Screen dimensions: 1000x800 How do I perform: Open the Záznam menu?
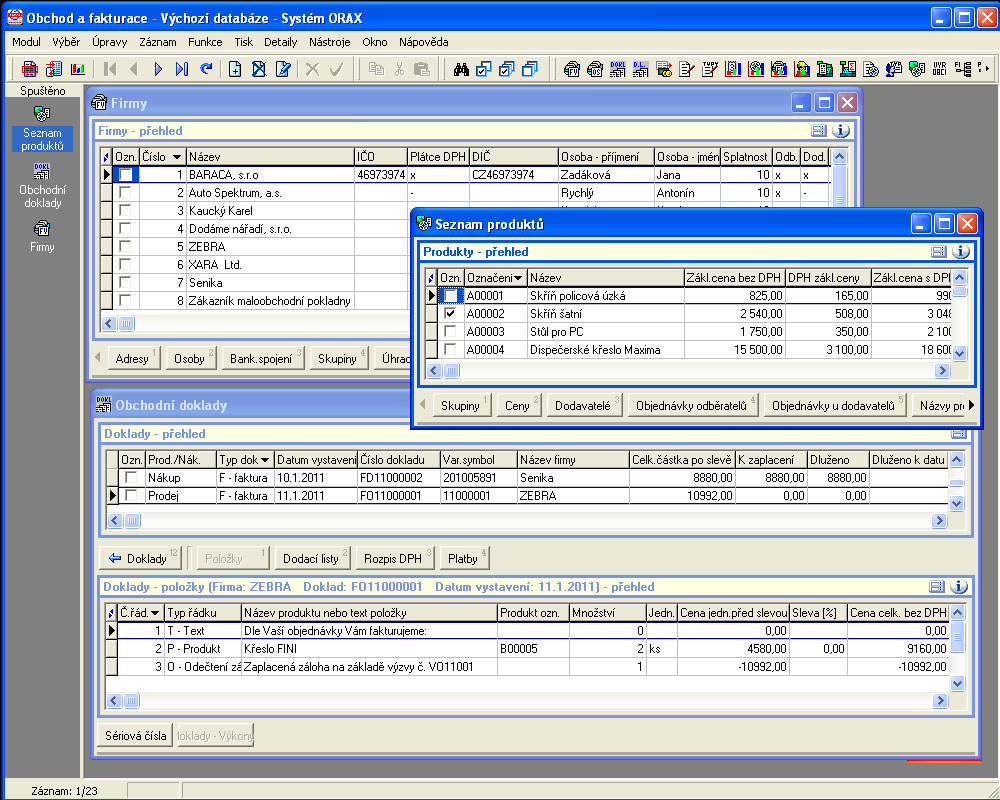[158, 42]
